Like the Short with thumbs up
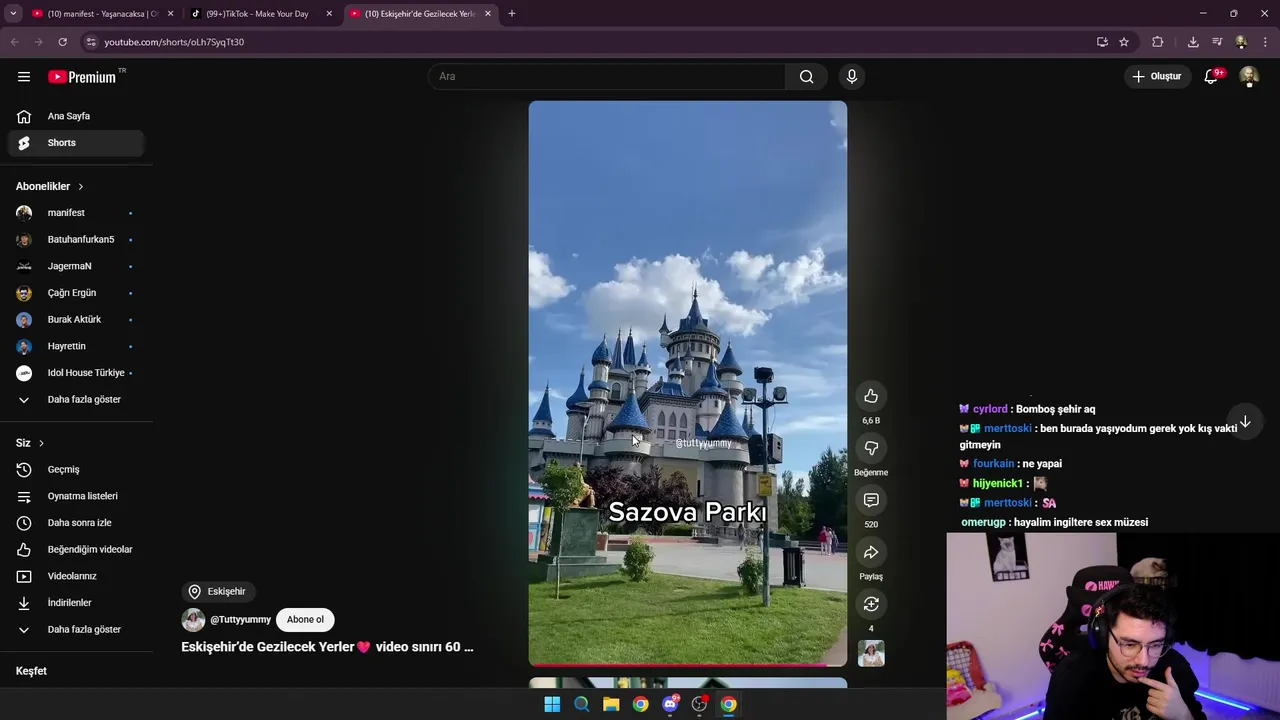This screenshot has width=1280, height=720. (x=871, y=396)
